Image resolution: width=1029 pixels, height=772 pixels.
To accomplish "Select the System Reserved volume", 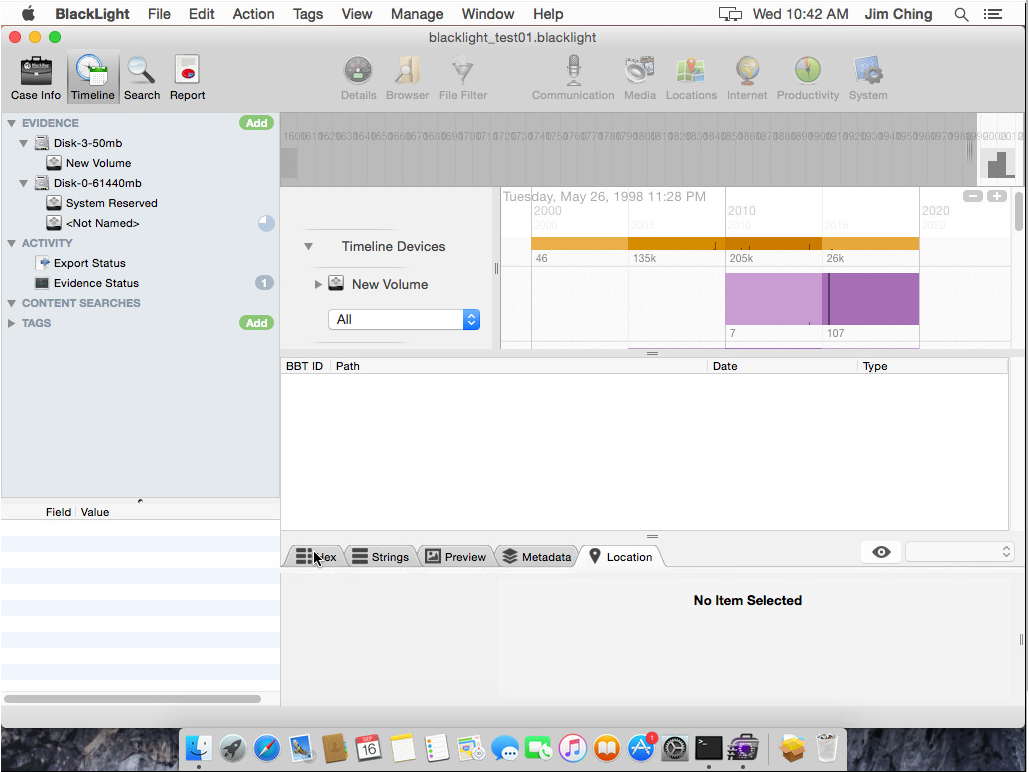I will pyautogui.click(x=111, y=203).
